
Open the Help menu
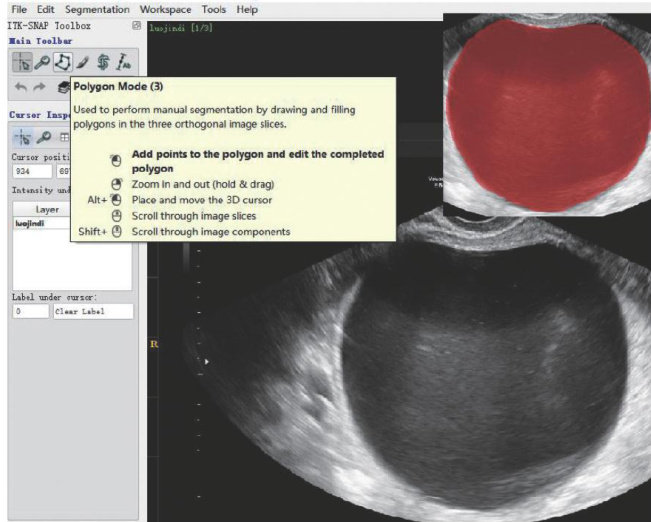point(247,9)
